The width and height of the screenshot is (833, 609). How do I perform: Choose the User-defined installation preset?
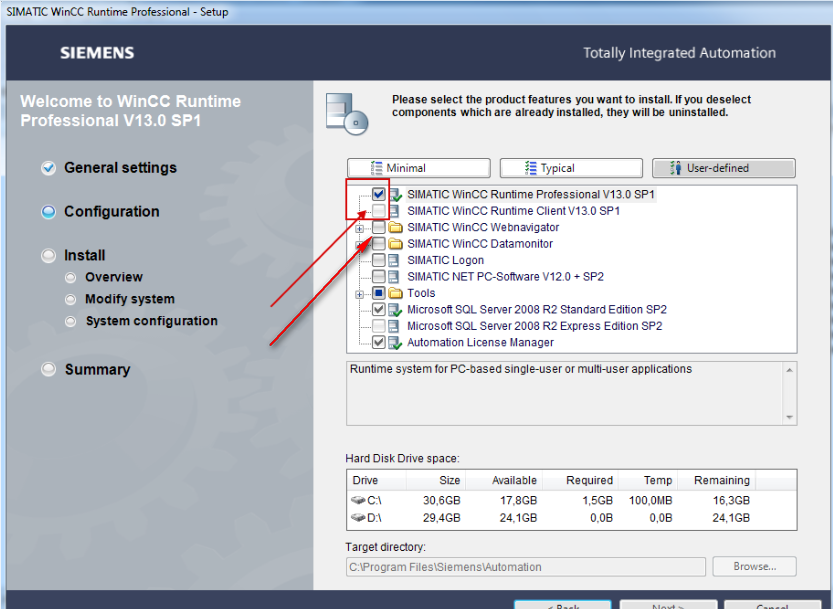(724, 168)
